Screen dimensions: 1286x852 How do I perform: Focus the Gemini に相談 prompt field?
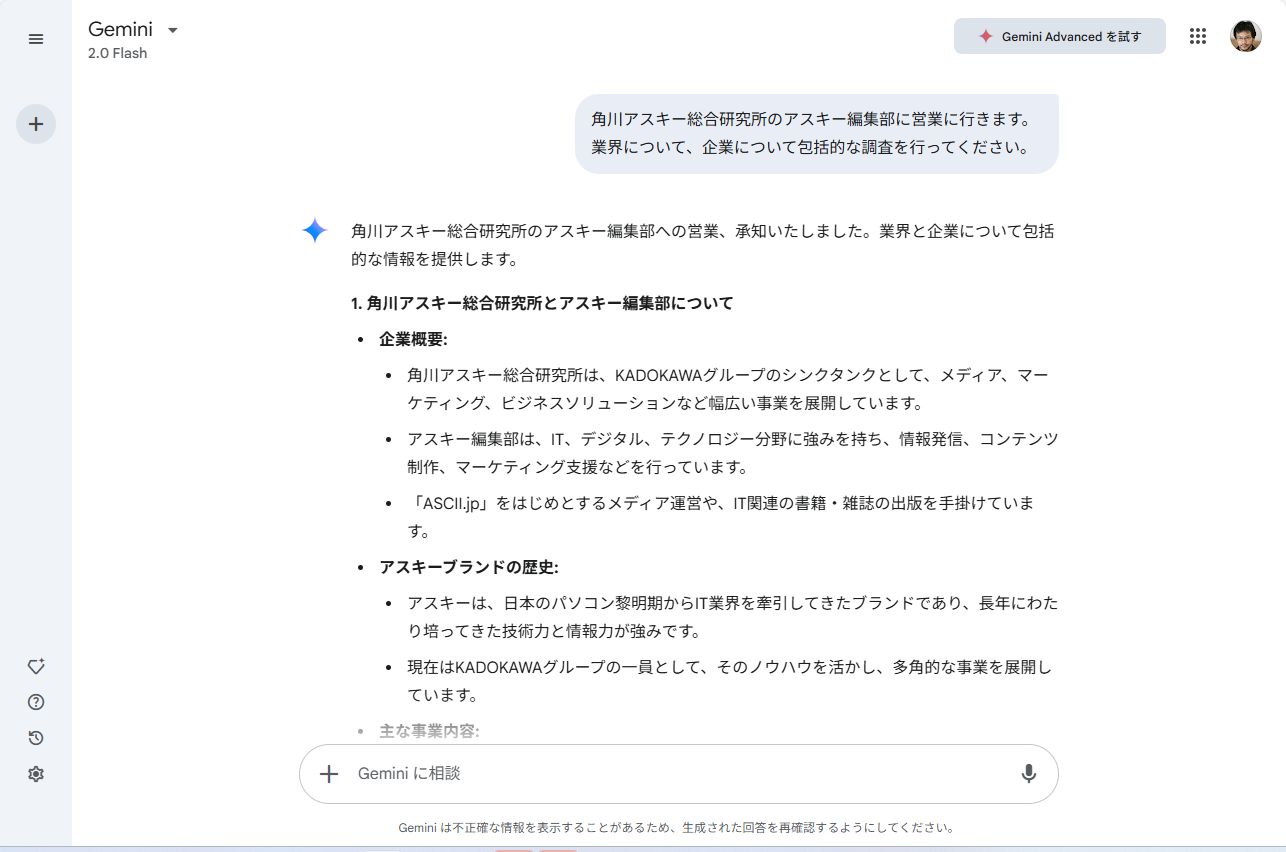point(678,773)
